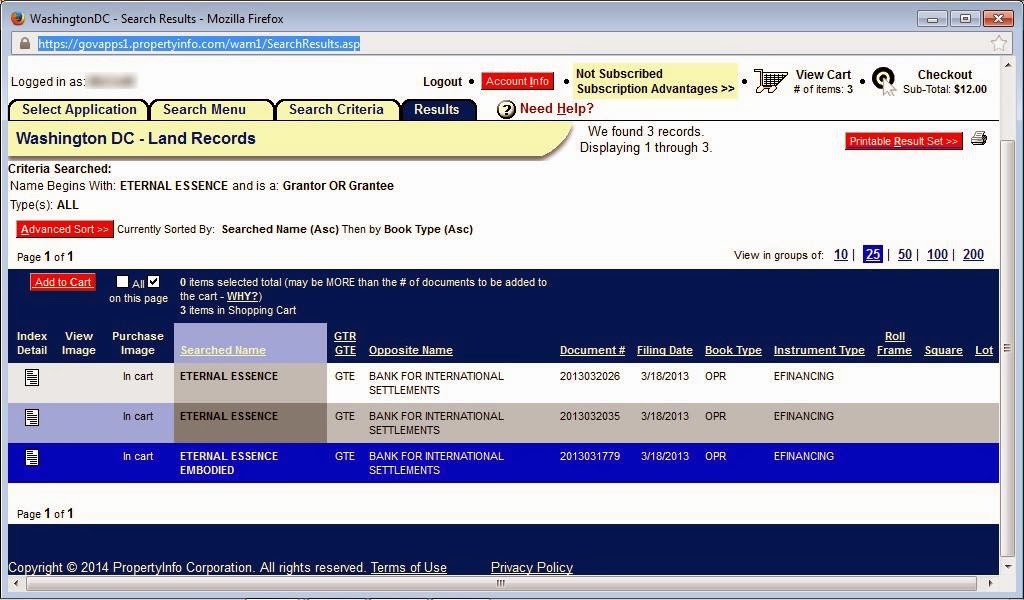Click horizontal scrollbar right arrow
Viewport: 1024px width, 600px height.
point(990,583)
